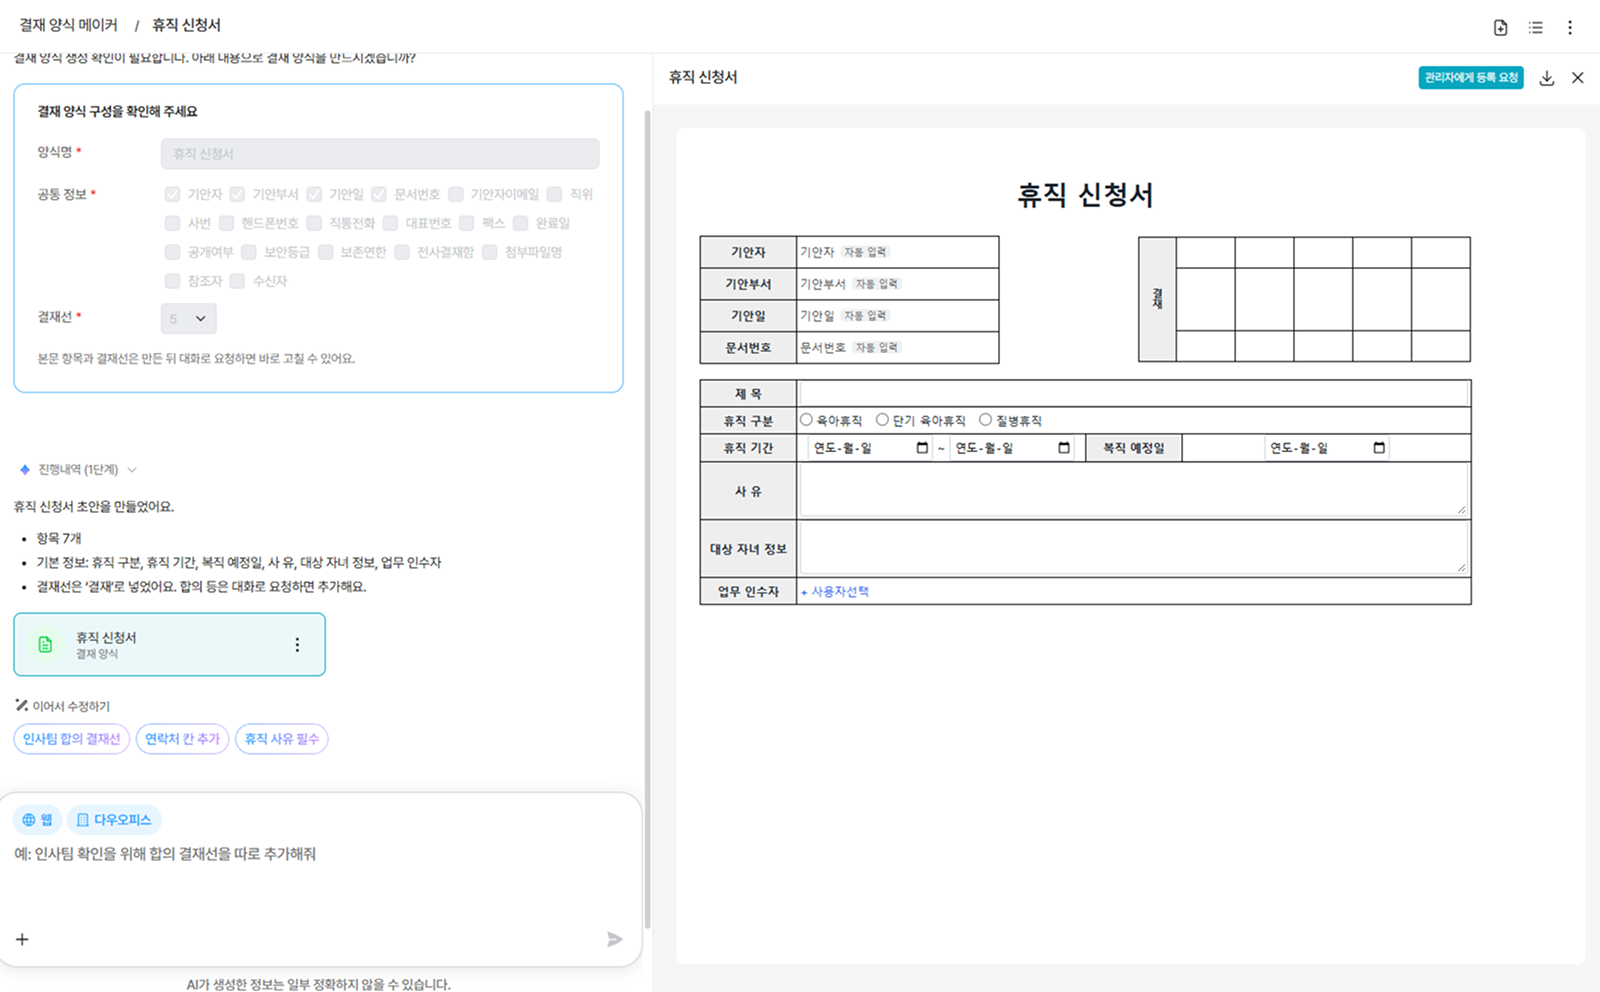Toggle the 기안부서 checkbox

coord(237,194)
